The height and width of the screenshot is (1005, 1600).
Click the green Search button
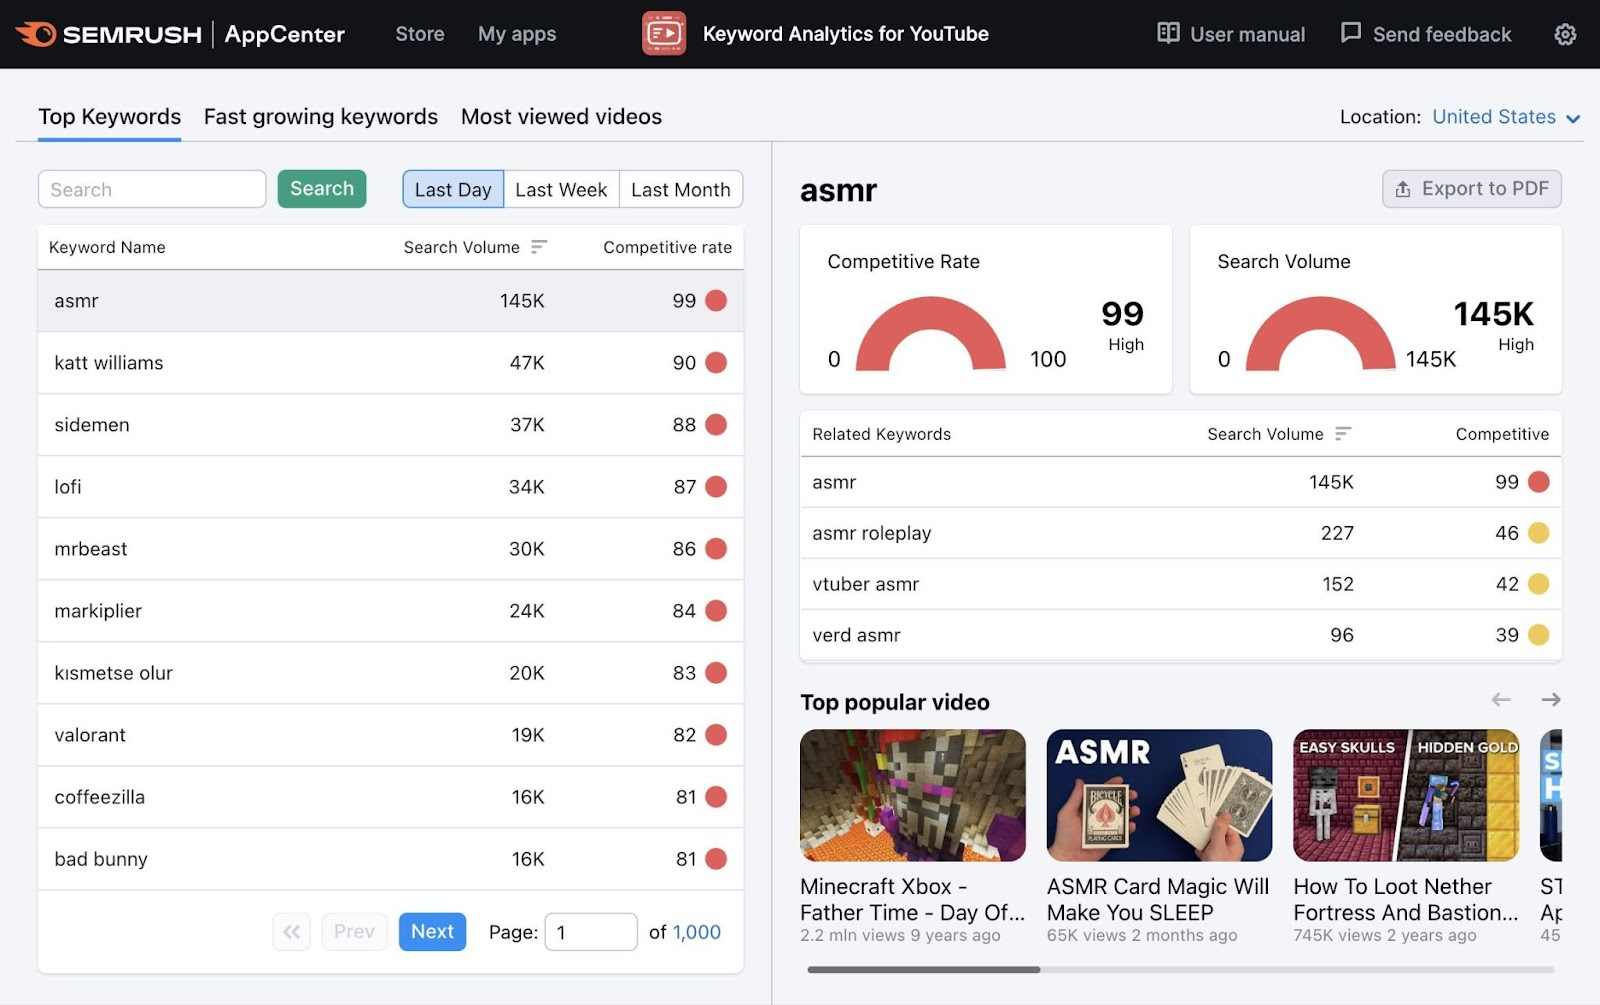click(x=322, y=189)
